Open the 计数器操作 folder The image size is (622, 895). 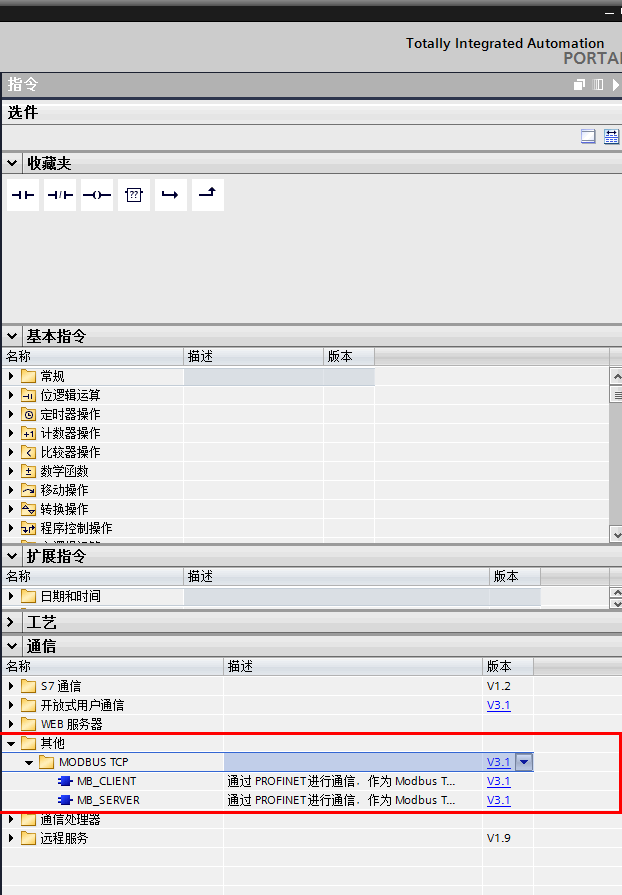tap(61, 433)
